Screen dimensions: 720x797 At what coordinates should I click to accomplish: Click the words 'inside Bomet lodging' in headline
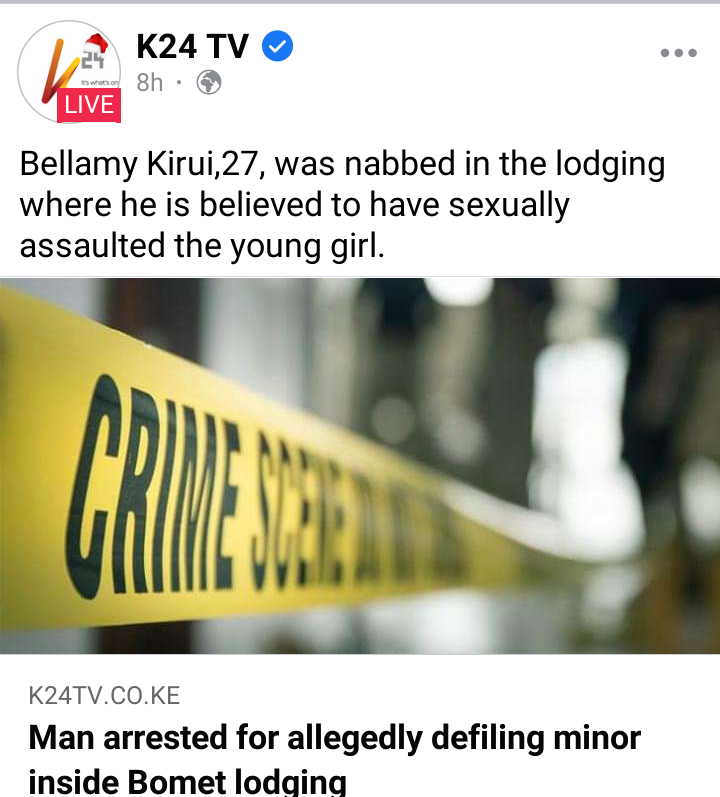(x=187, y=781)
